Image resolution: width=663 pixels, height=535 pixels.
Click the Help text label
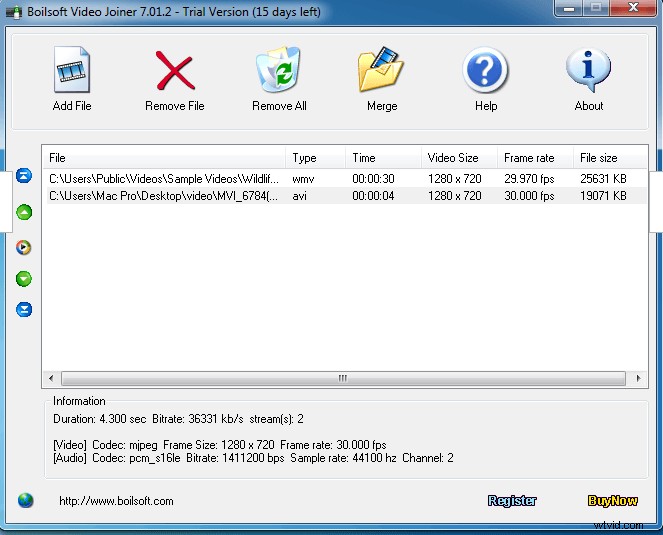click(486, 106)
